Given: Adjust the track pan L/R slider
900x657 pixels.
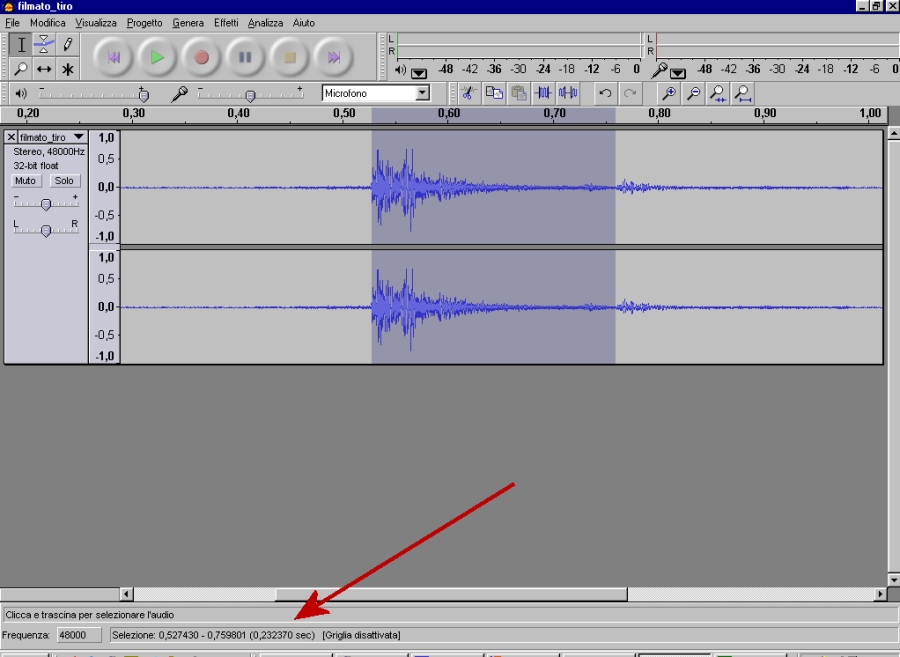Looking at the screenshot, I should point(46,230).
